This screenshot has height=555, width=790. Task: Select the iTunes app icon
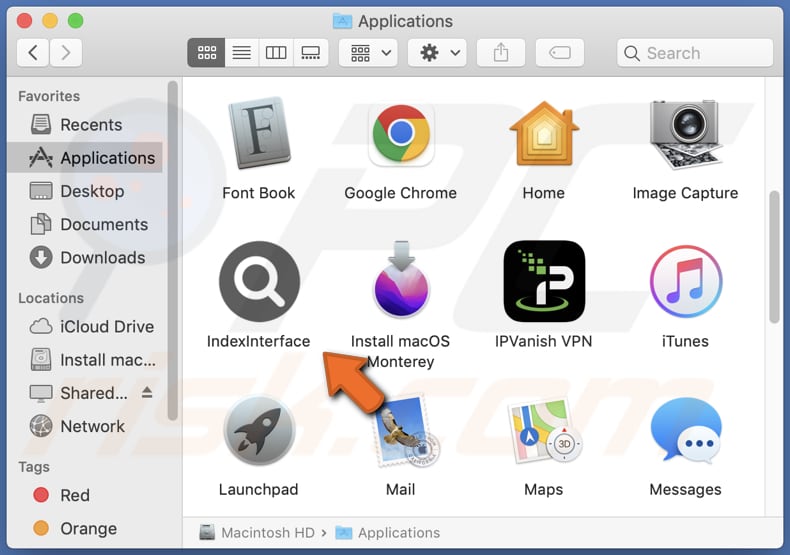click(686, 281)
